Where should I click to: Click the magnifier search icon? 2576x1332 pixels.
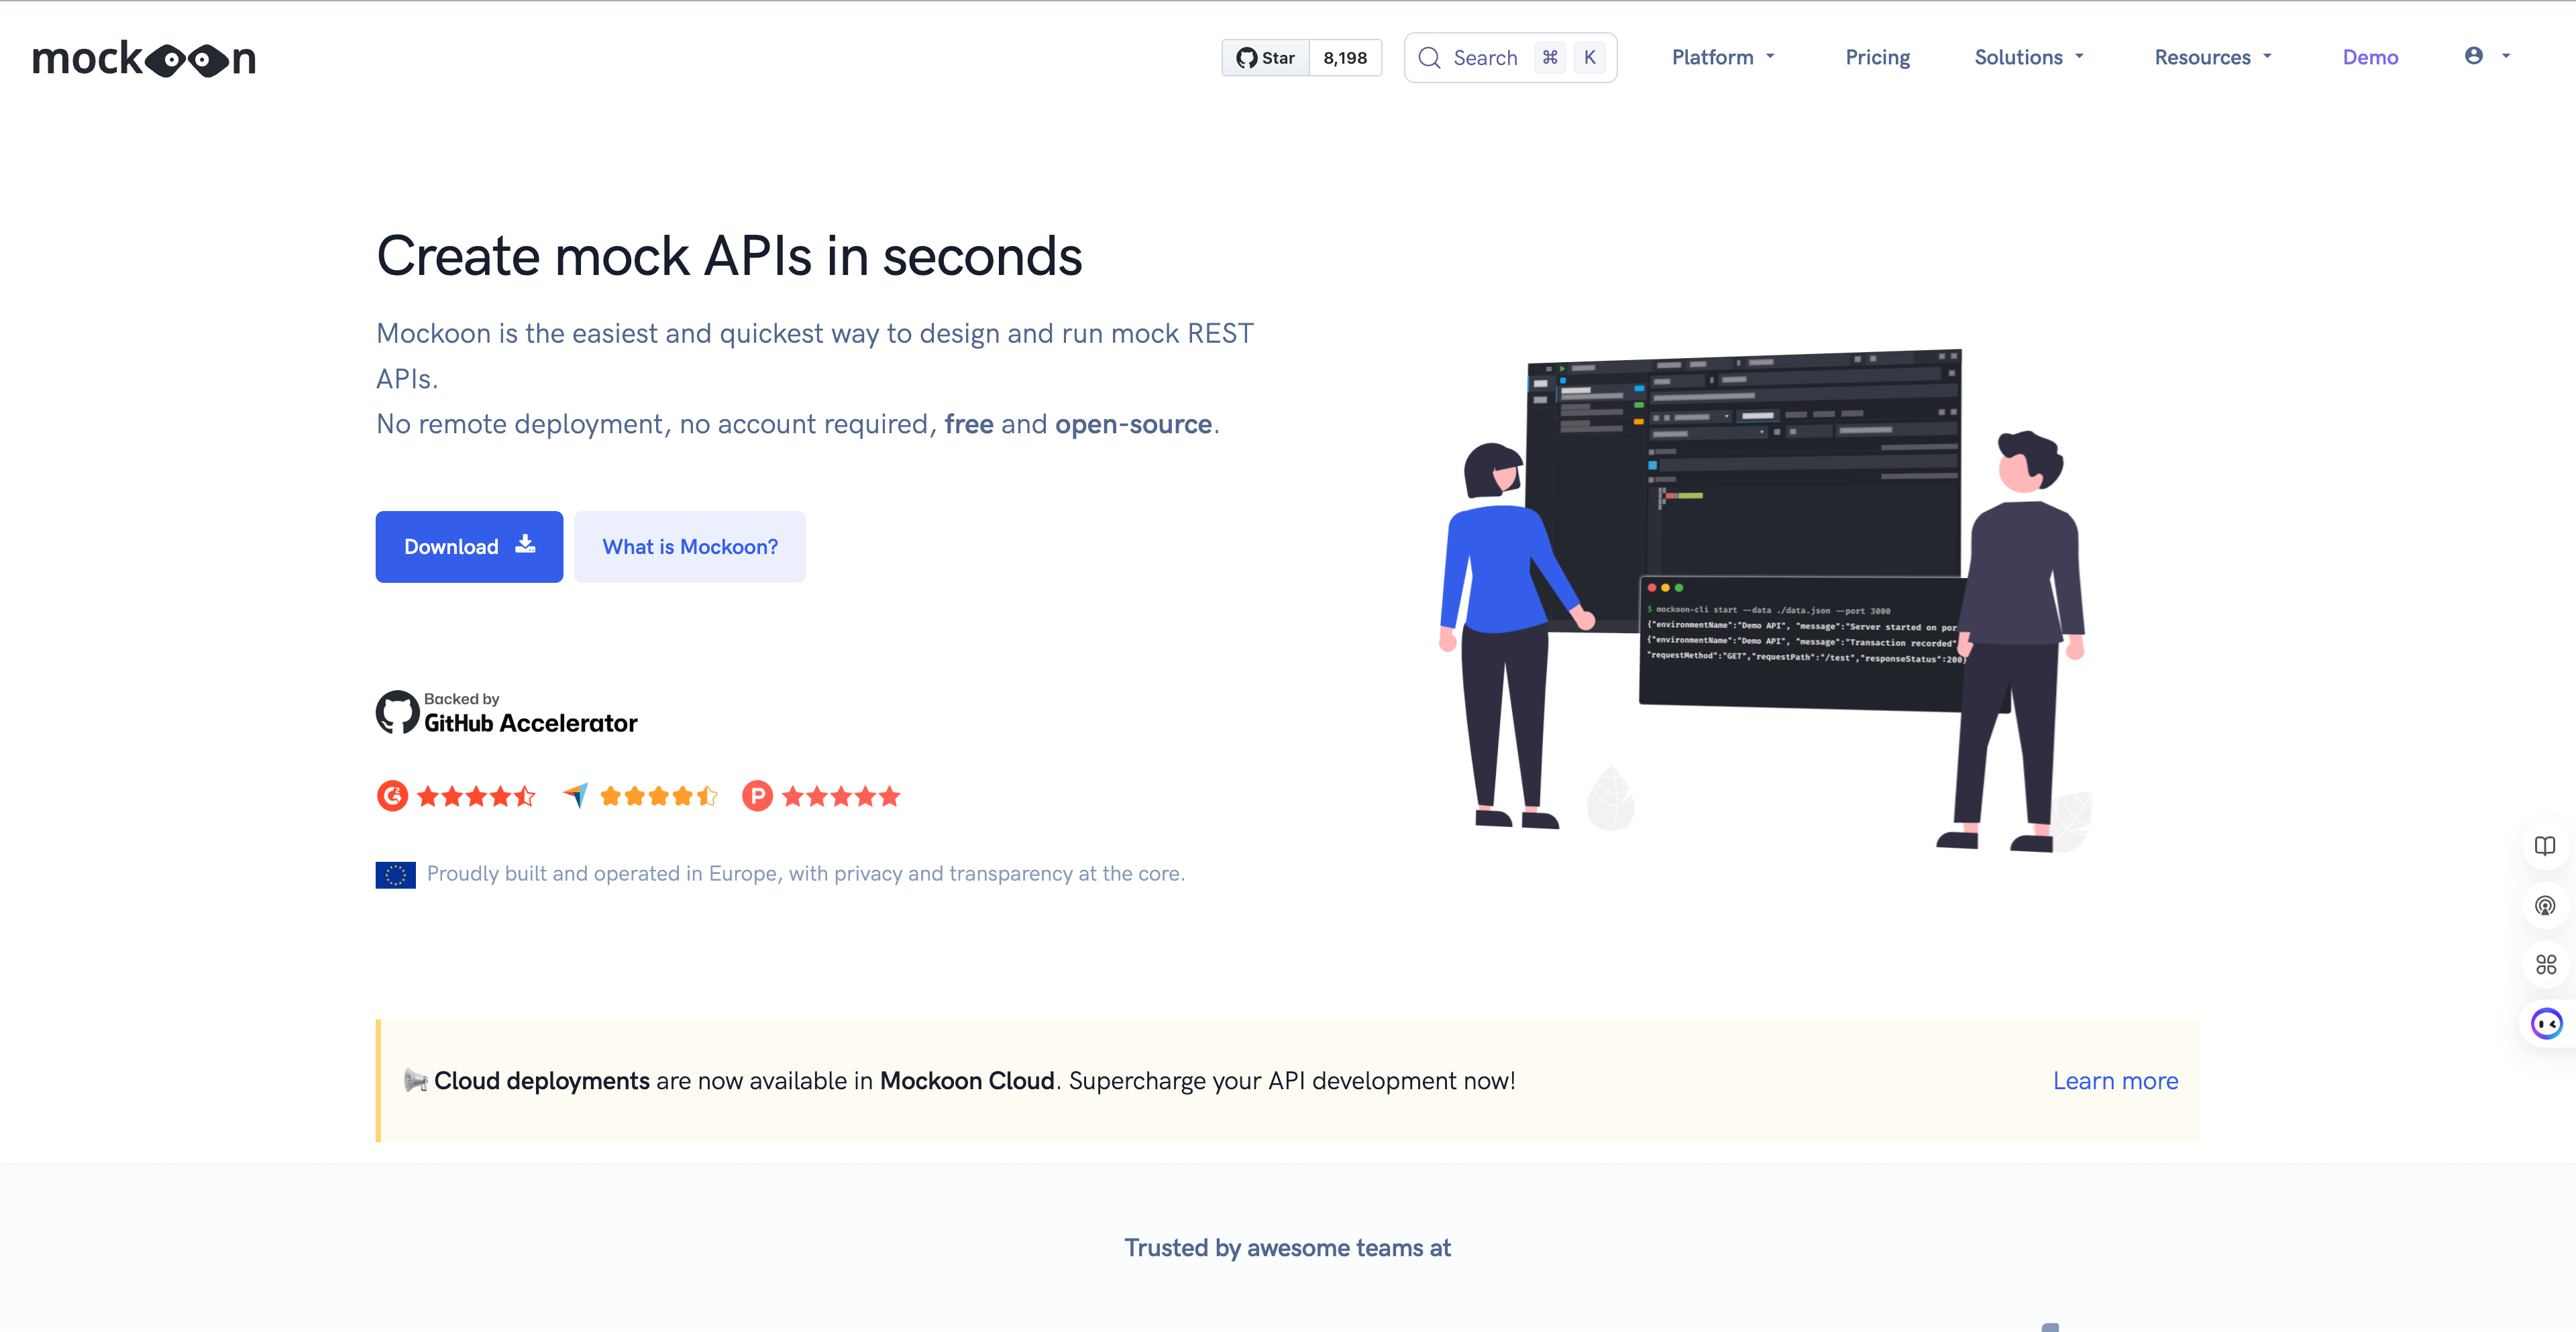coord(1429,58)
